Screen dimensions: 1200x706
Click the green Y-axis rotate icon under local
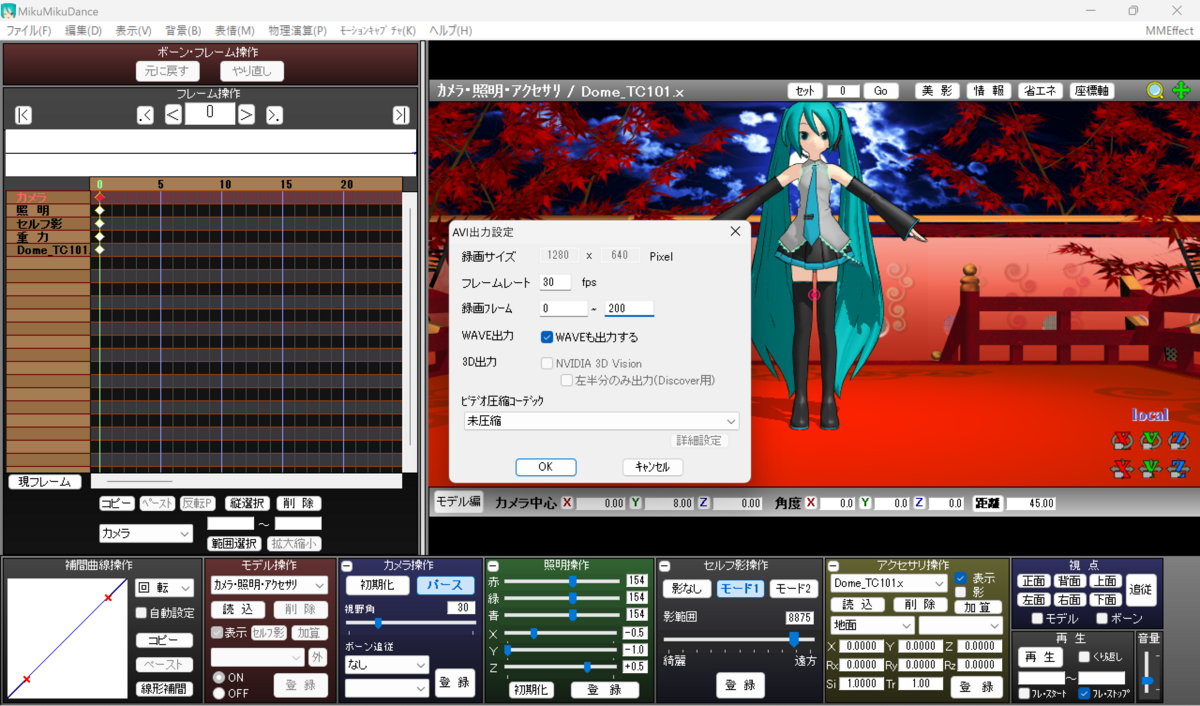[x=1150, y=440]
